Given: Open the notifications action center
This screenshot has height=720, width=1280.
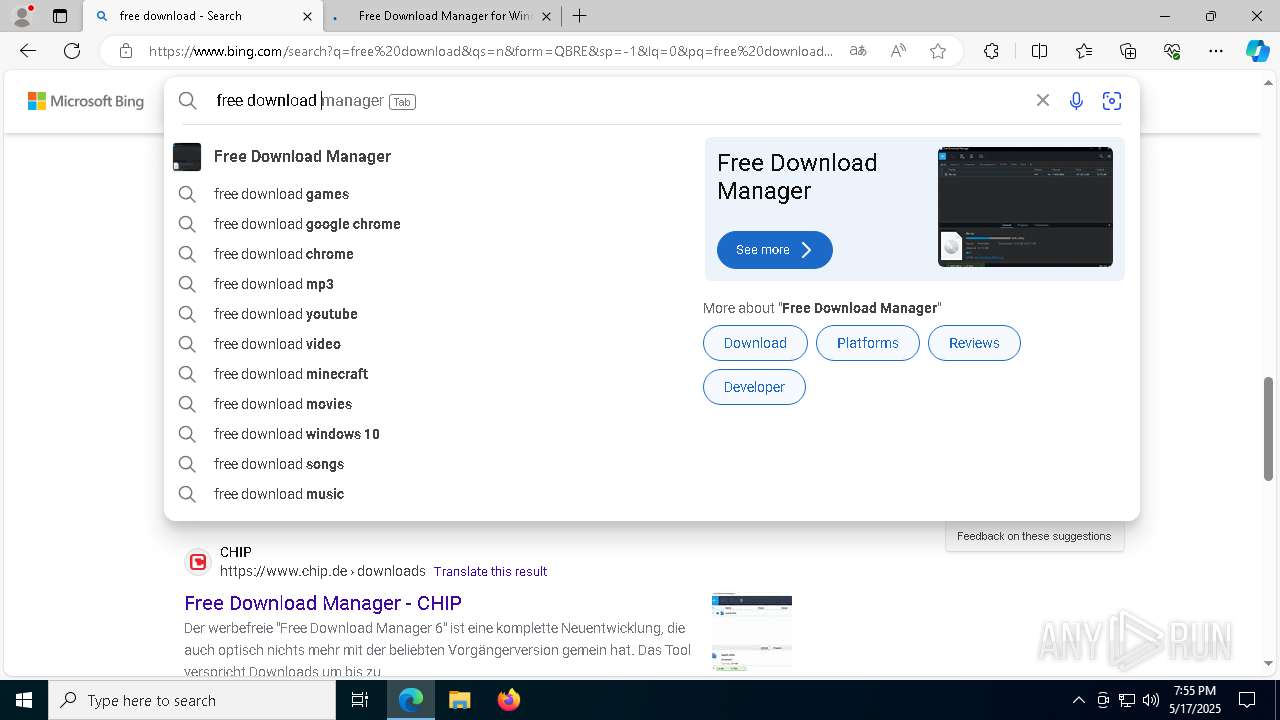Looking at the screenshot, I should tap(1247, 700).
